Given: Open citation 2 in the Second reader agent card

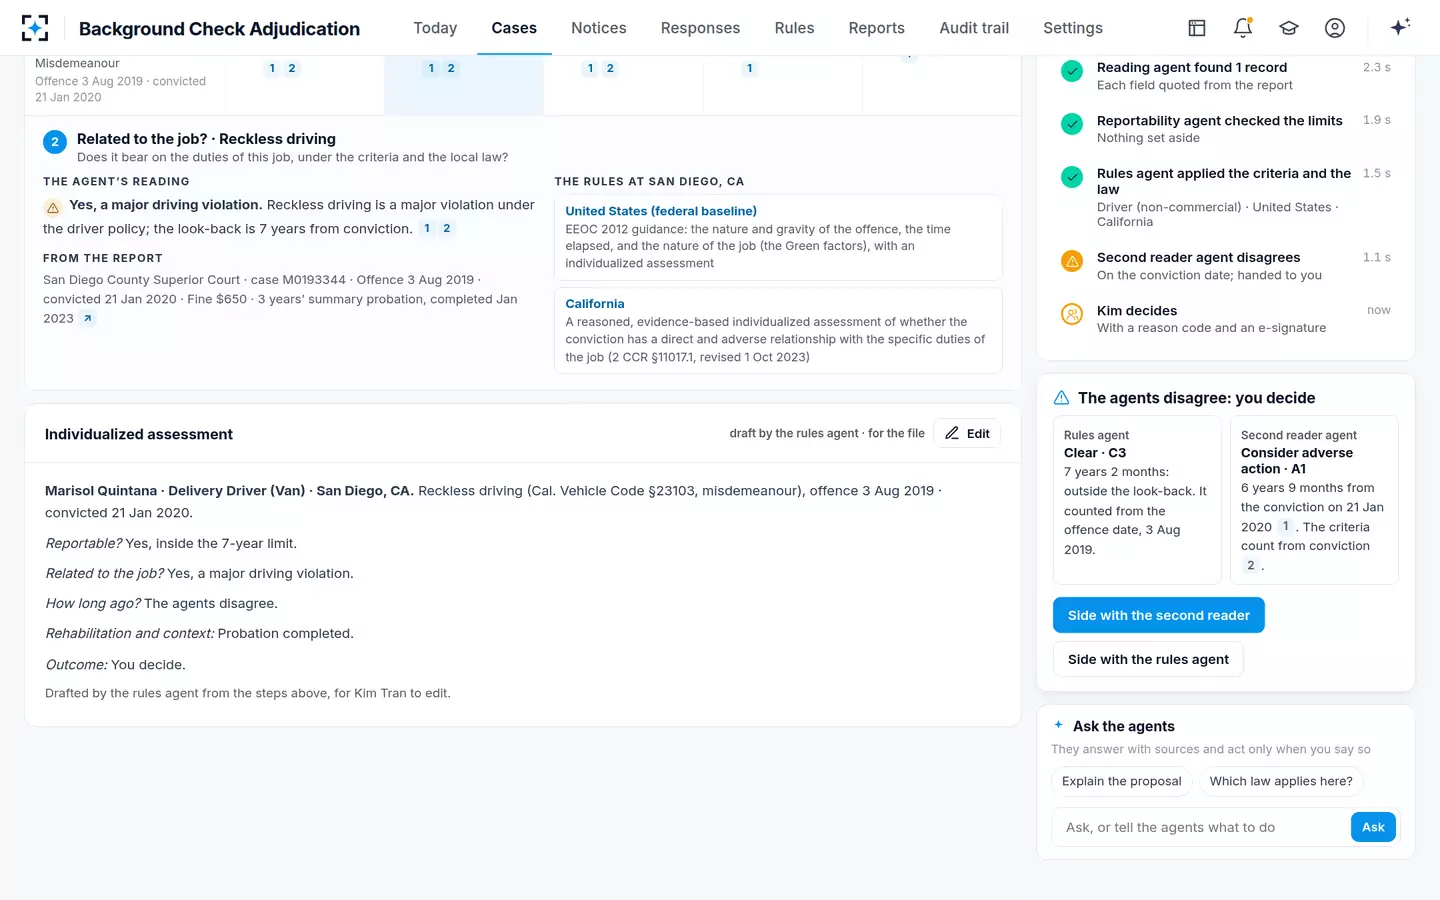Looking at the screenshot, I should pyautogui.click(x=1250, y=565).
